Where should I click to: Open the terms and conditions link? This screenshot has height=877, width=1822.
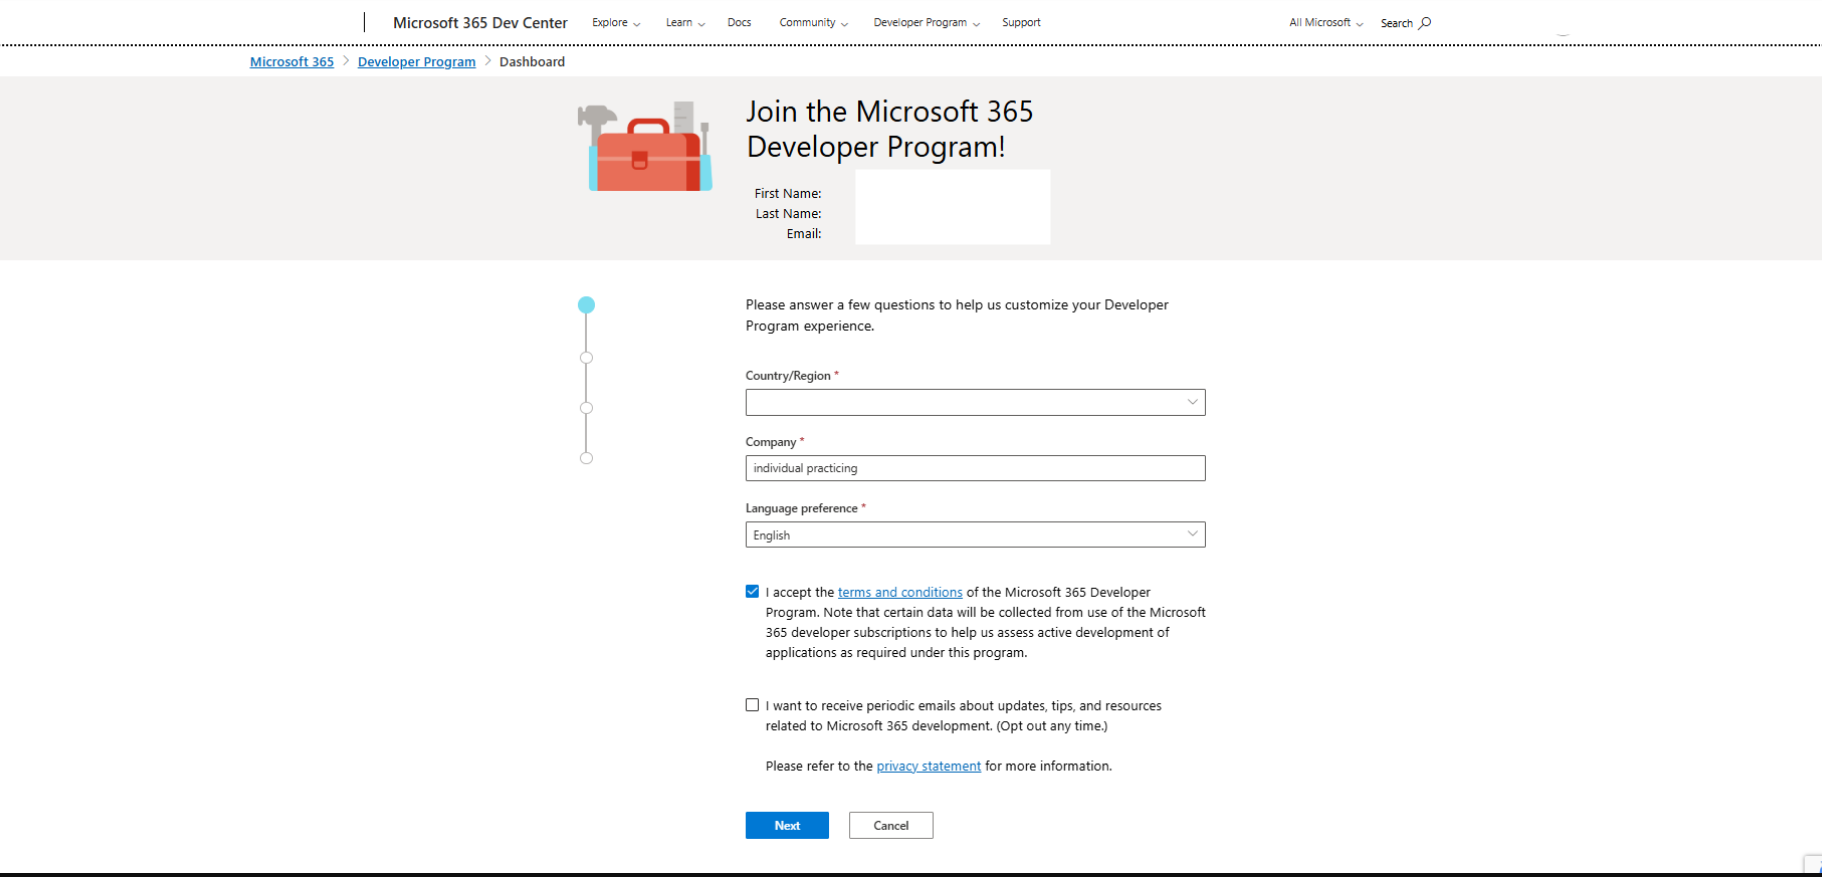pyautogui.click(x=900, y=592)
